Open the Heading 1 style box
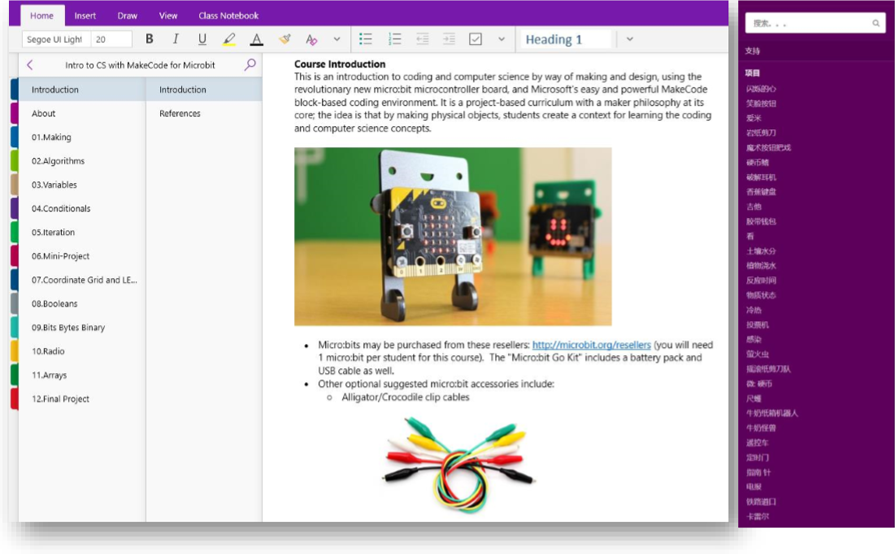 [x=565, y=39]
